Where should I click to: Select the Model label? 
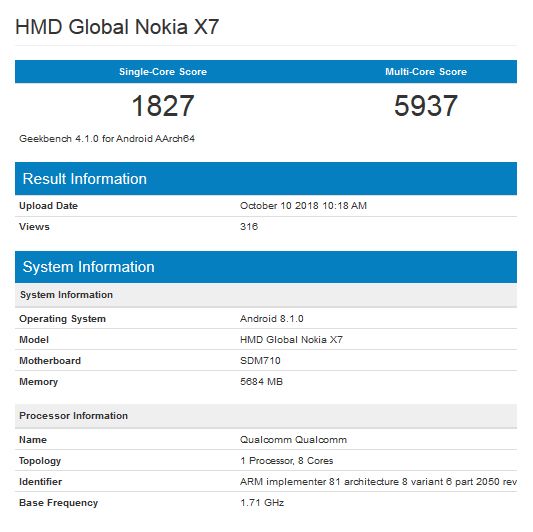(34, 340)
